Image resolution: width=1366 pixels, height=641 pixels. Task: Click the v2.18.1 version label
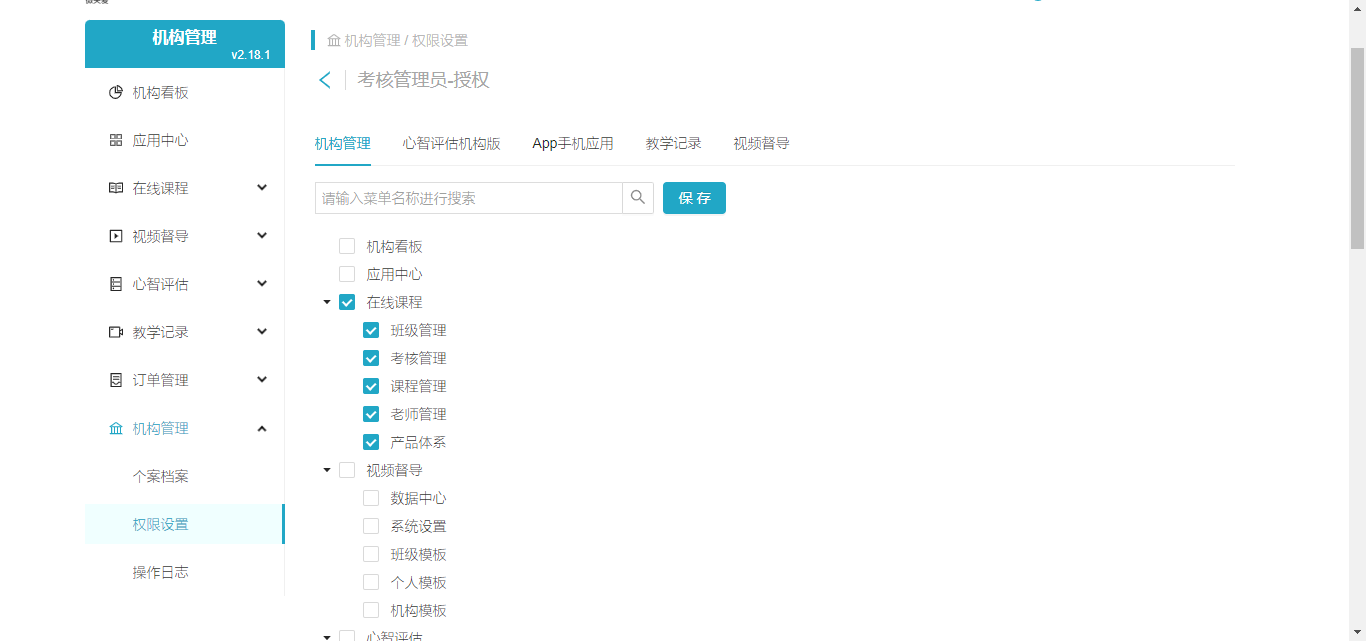pos(251,55)
